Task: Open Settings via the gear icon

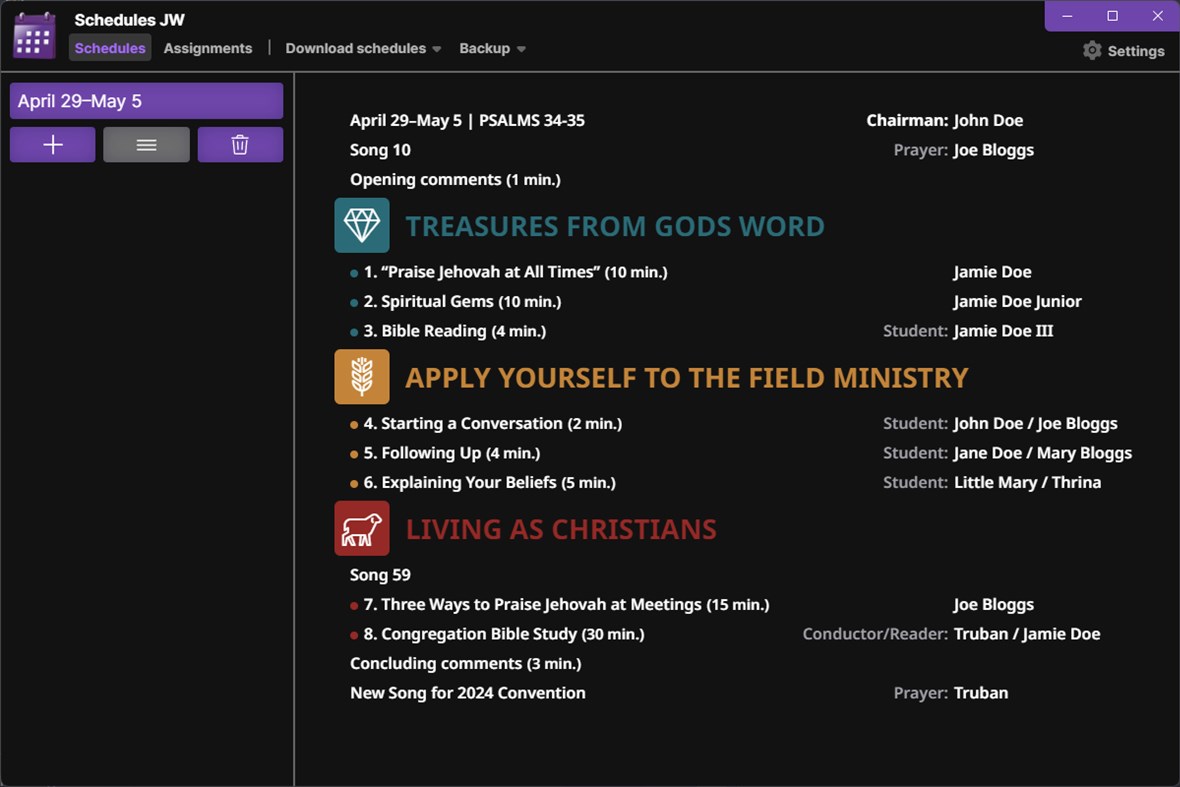Action: pyautogui.click(x=1091, y=50)
